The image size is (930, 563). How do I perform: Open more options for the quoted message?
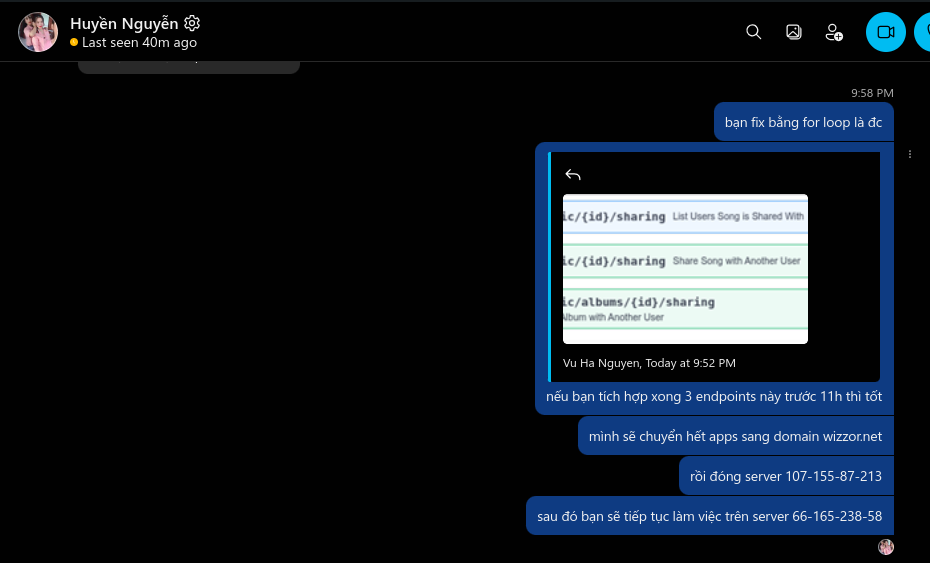click(910, 155)
